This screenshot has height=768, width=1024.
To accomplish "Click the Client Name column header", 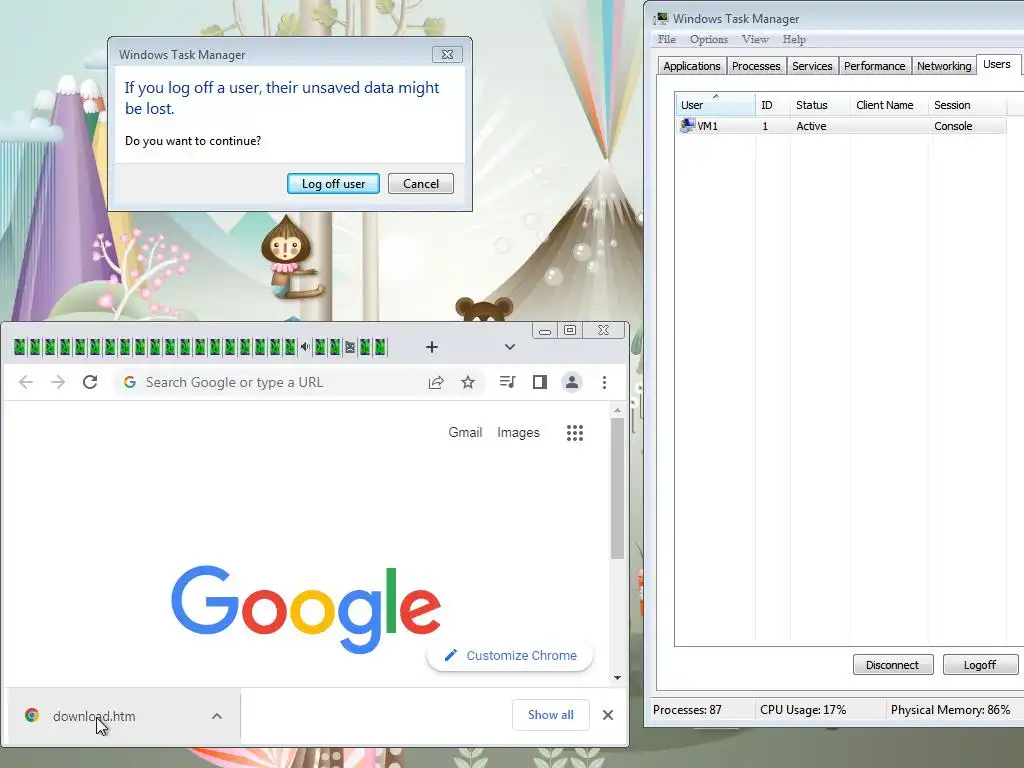I will pyautogui.click(x=889, y=104).
